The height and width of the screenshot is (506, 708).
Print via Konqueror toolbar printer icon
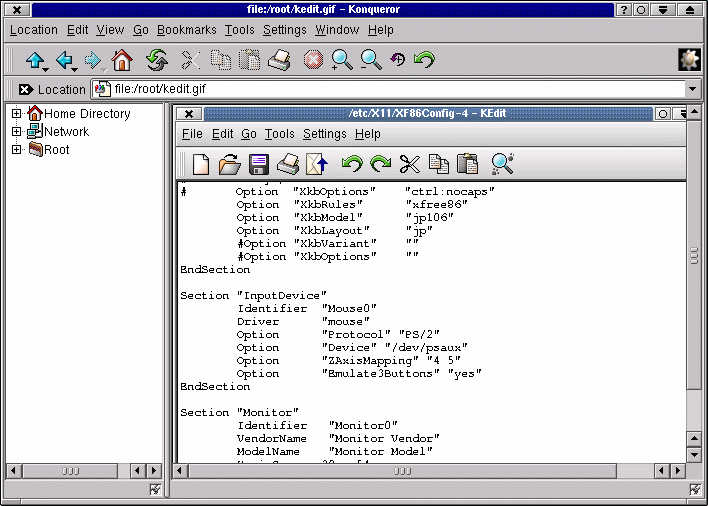[279, 60]
